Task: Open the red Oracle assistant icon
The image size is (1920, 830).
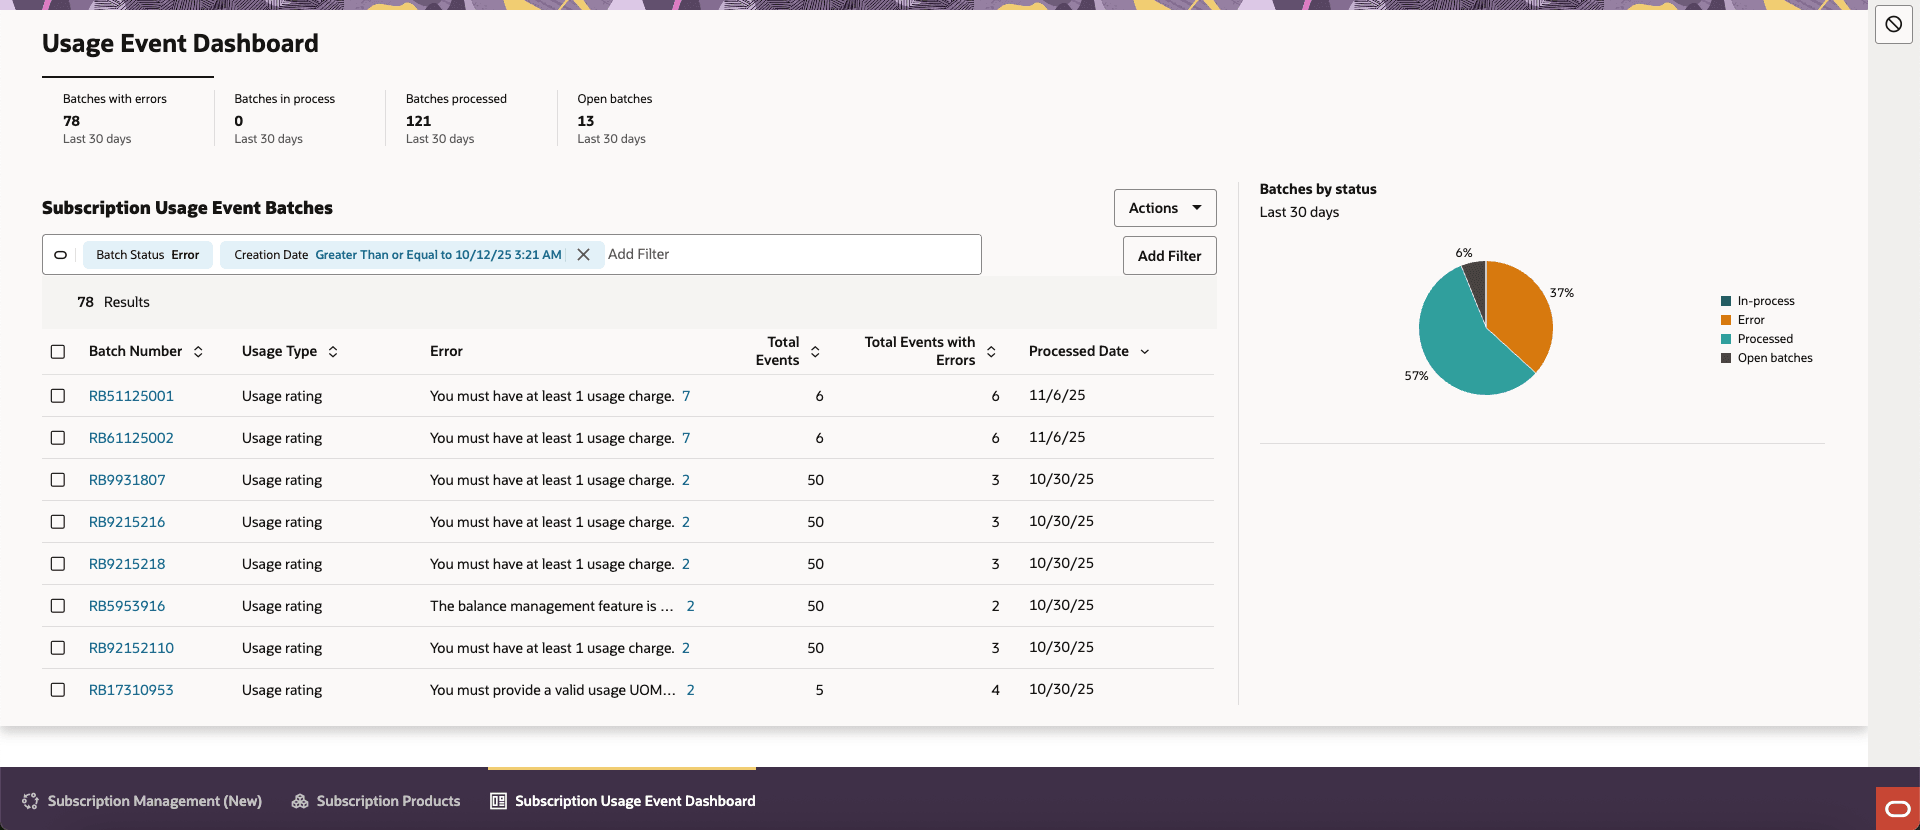Action: 1897,809
